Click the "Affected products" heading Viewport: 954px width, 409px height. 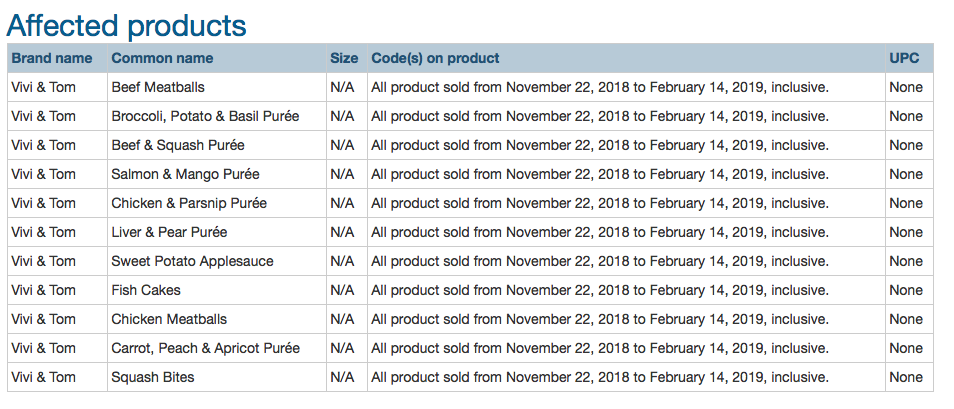point(127,24)
